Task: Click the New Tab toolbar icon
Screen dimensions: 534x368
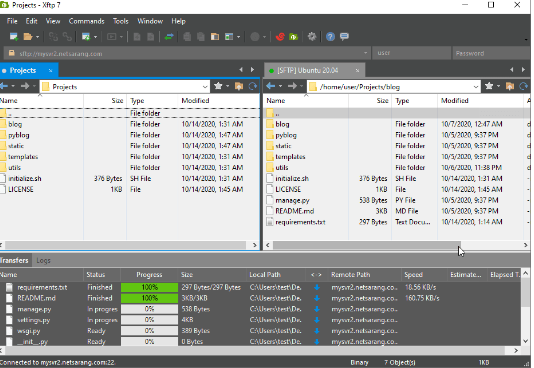Action: [86, 36]
